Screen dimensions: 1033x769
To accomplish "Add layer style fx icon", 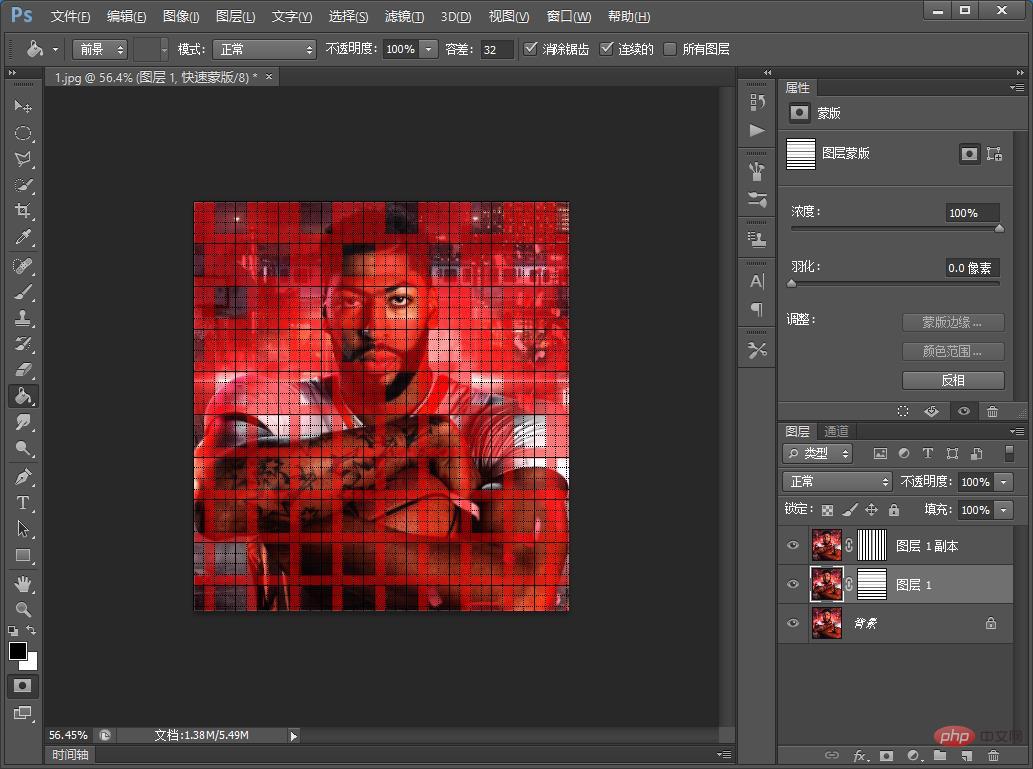I will pyautogui.click(x=860, y=755).
